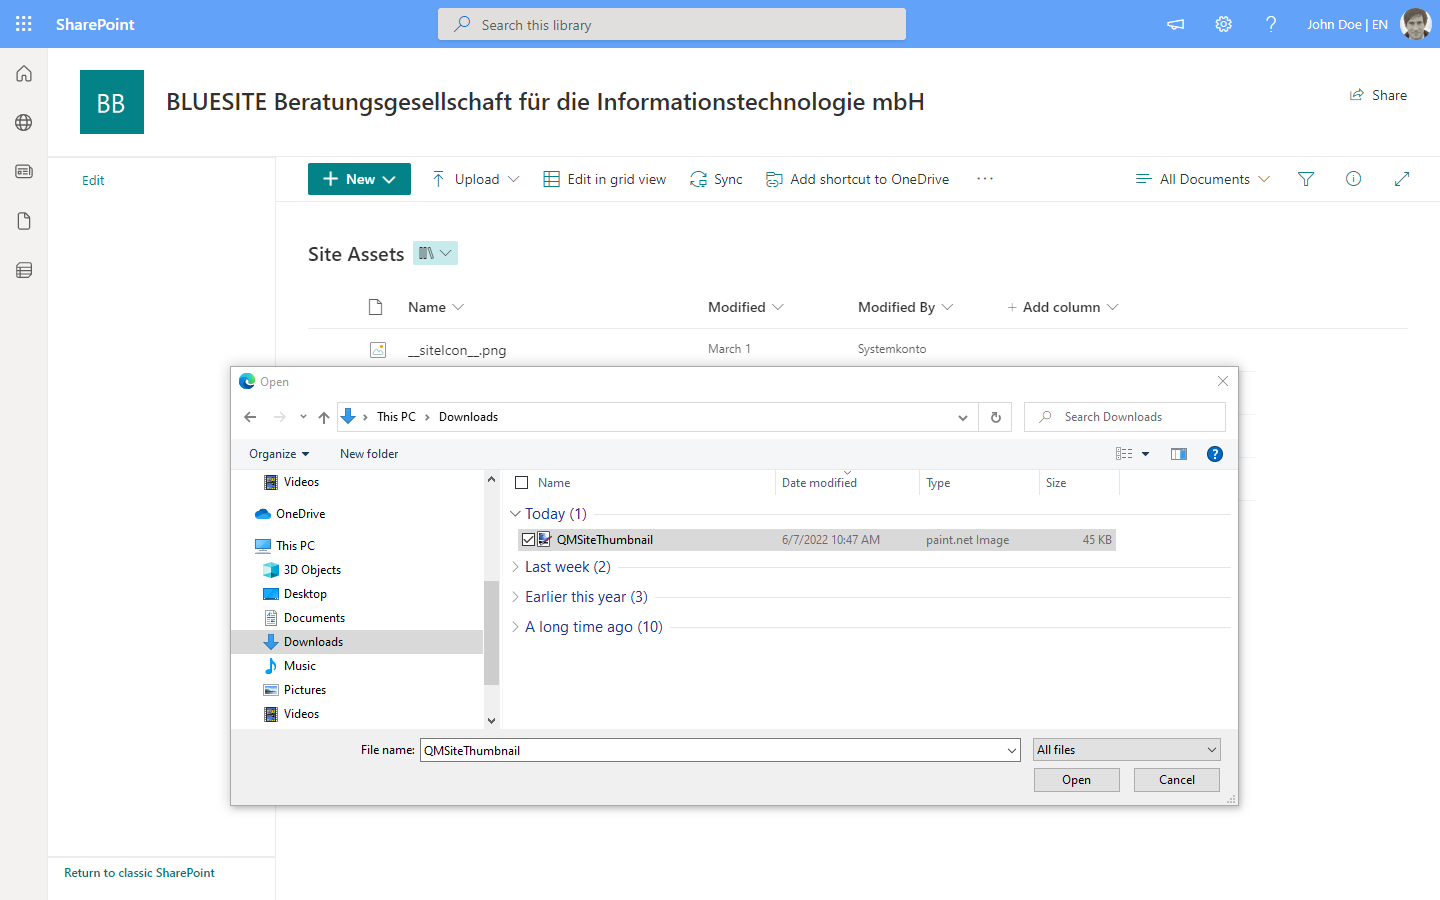The width and height of the screenshot is (1440, 900).
Task: Click Return to classic SharePoint link
Action: coord(139,873)
